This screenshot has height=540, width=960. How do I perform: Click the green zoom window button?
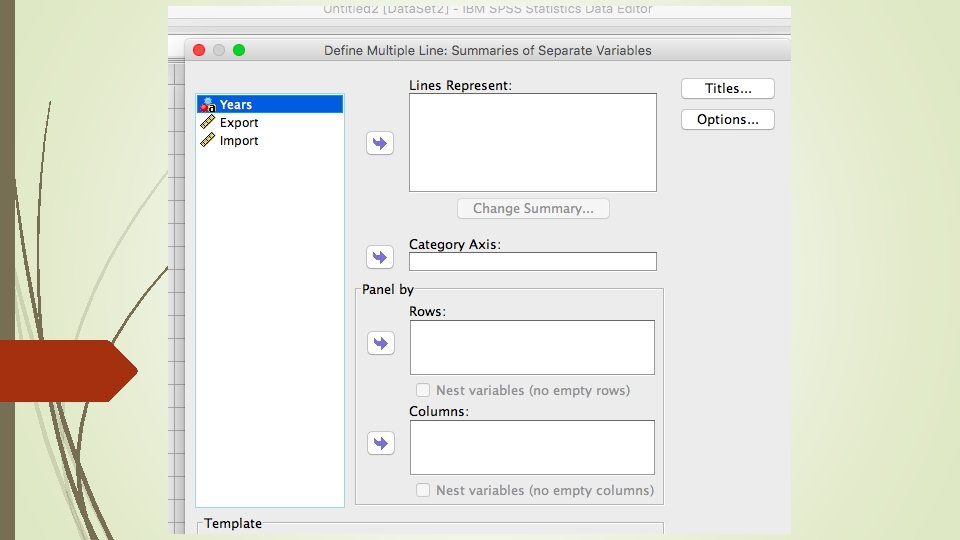239,50
